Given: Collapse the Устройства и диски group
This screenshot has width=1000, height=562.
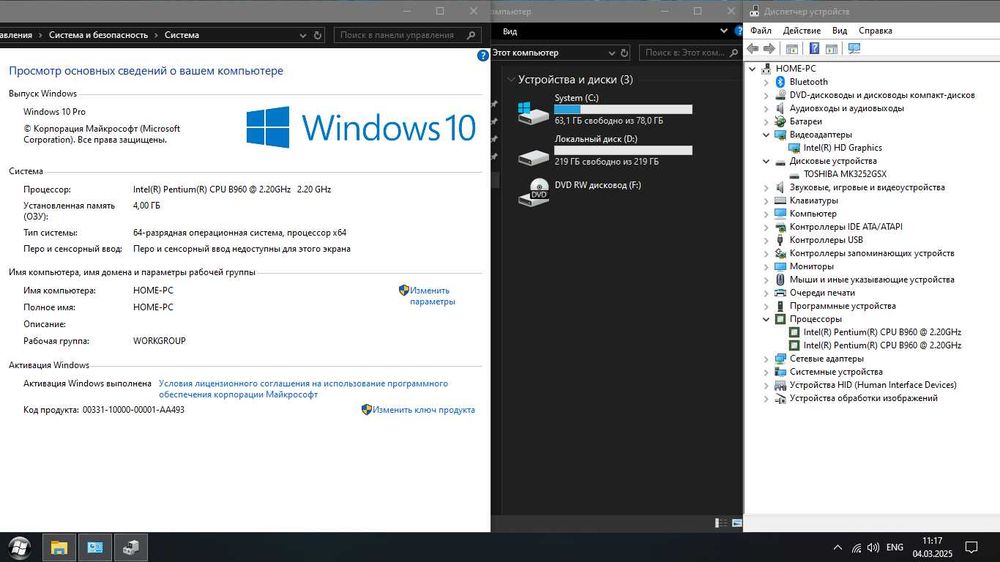Looking at the screenshot, I should 511,80.
